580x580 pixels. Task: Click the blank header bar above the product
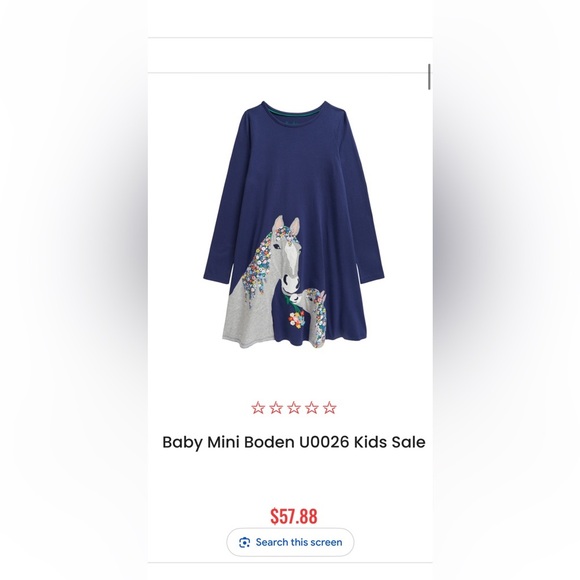pyautogui.click(x=290, y=55)
